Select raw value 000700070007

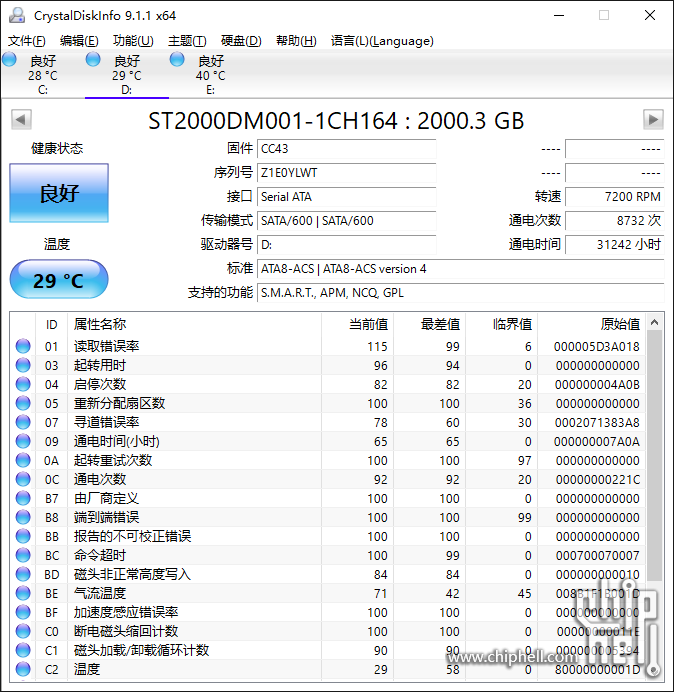[597, 556]
